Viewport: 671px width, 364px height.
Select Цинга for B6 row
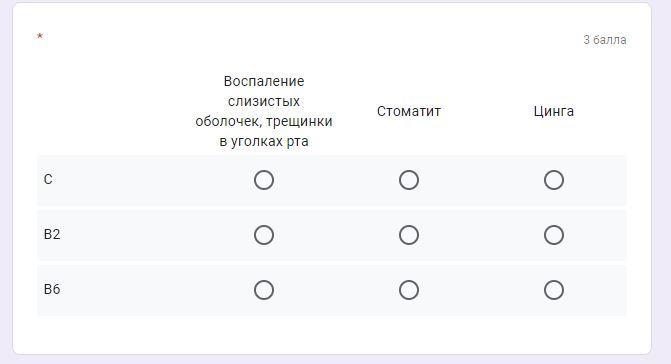coord(554,290)
